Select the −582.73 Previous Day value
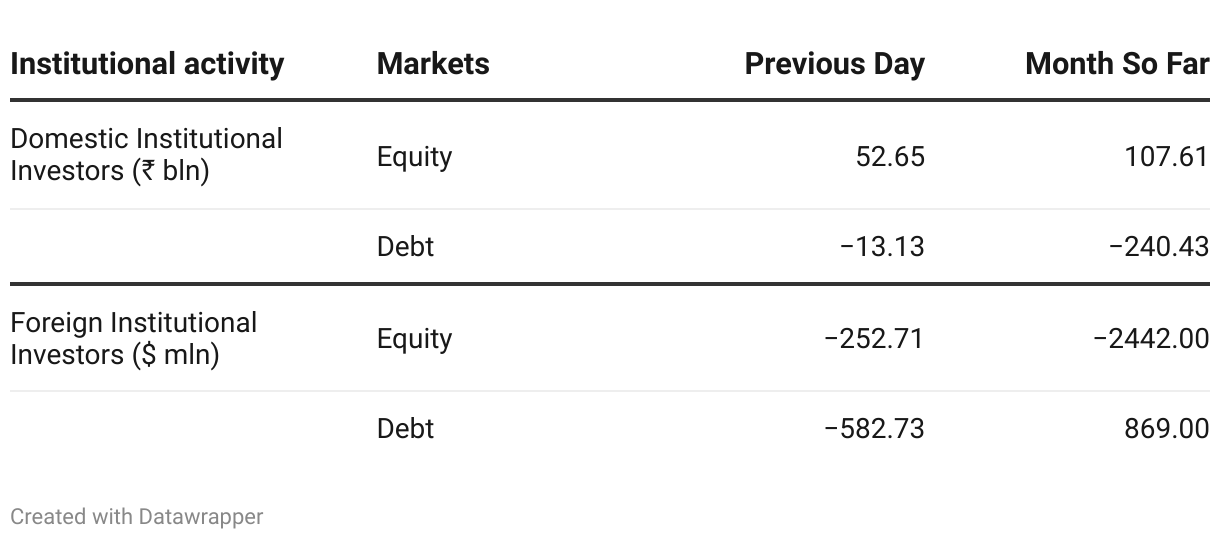The width and height of the screenshot is (1220, 540). pyautogui.click(x=874, y=428)
